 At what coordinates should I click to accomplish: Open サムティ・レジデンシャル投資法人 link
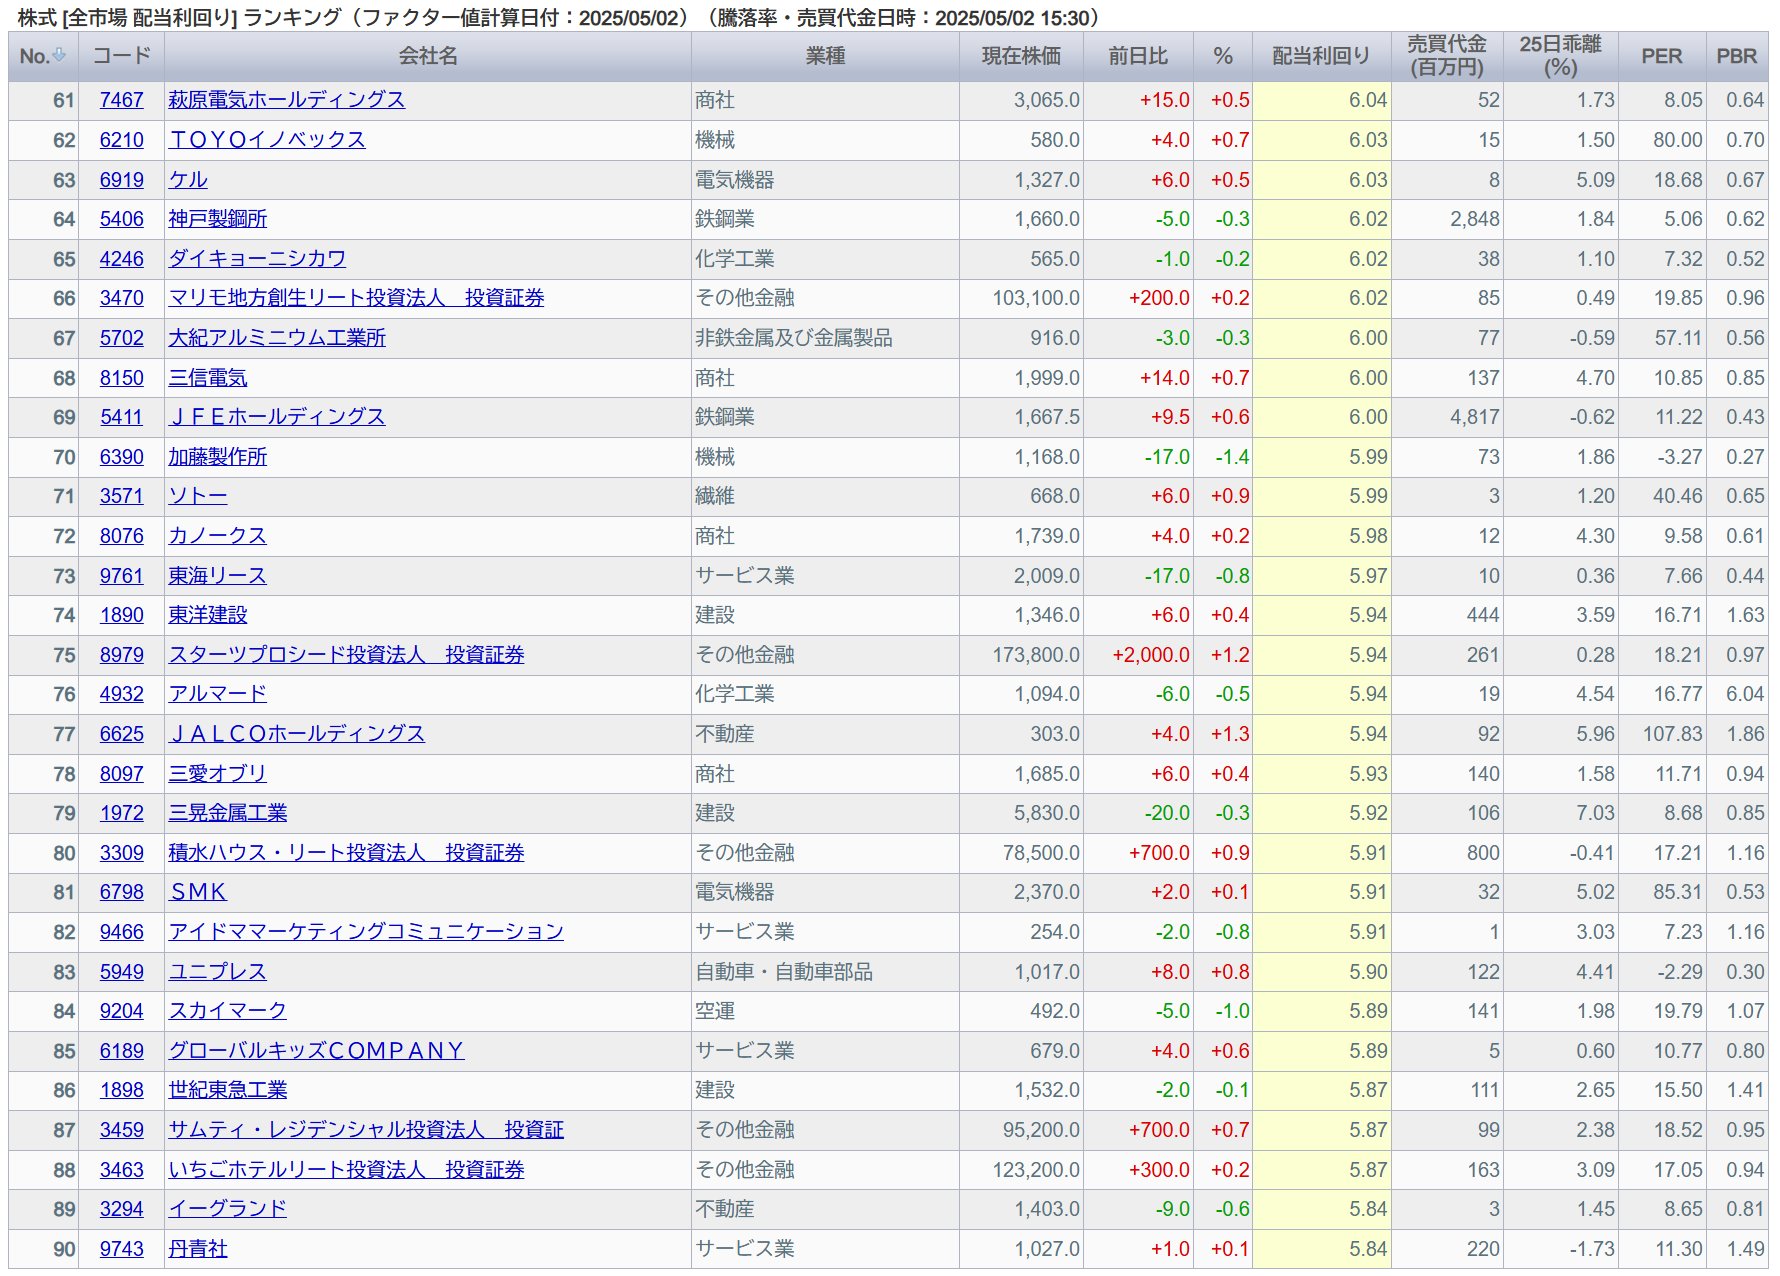tap(366, 1130)
